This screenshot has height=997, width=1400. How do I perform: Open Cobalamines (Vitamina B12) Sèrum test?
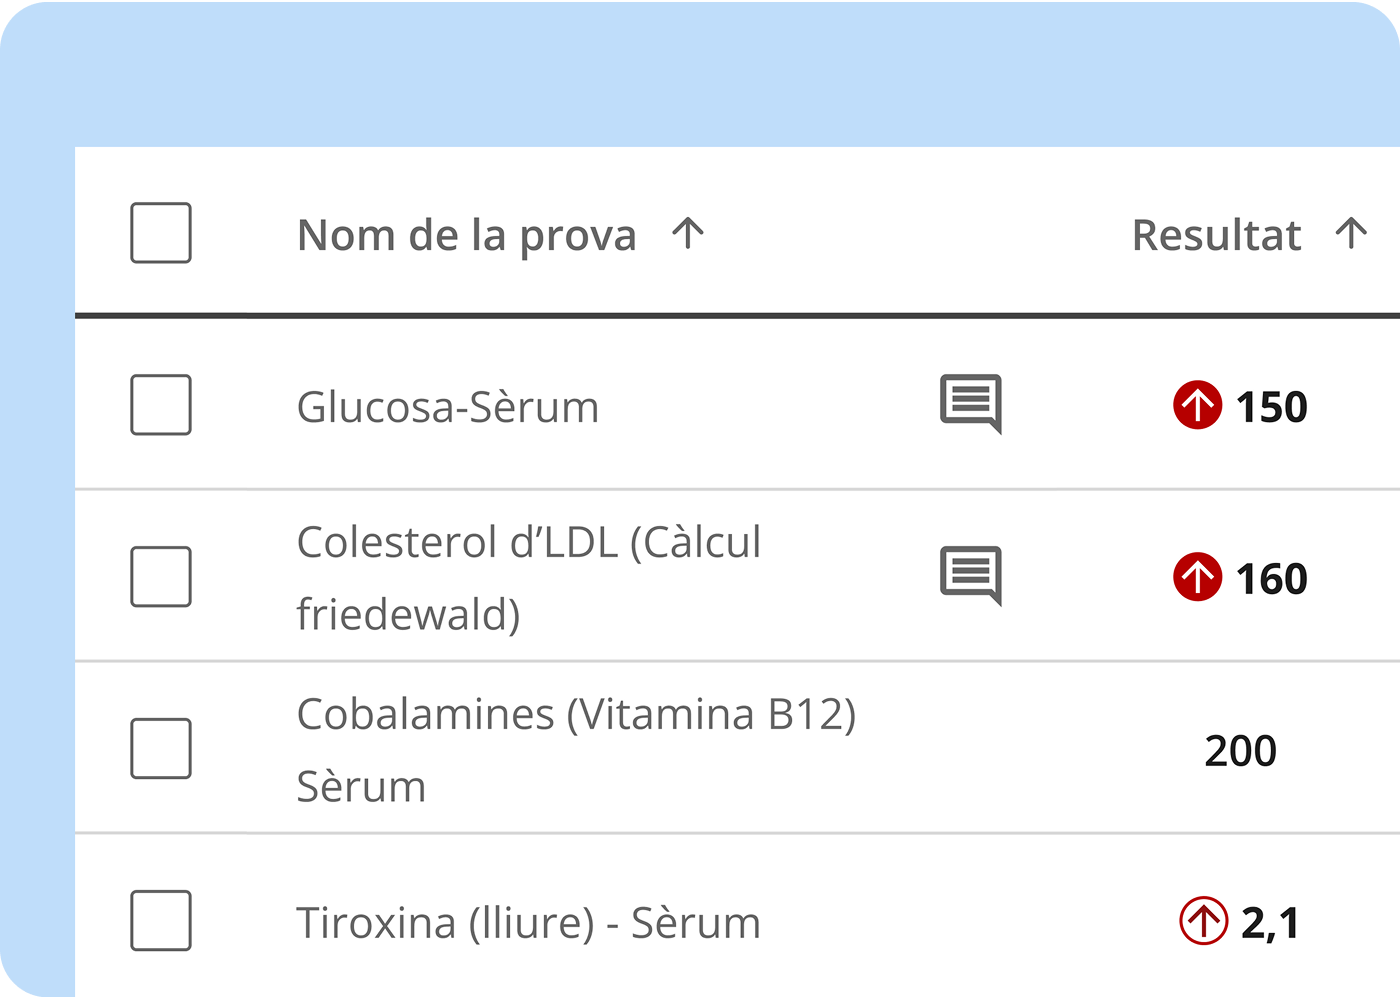click(577, 750)
